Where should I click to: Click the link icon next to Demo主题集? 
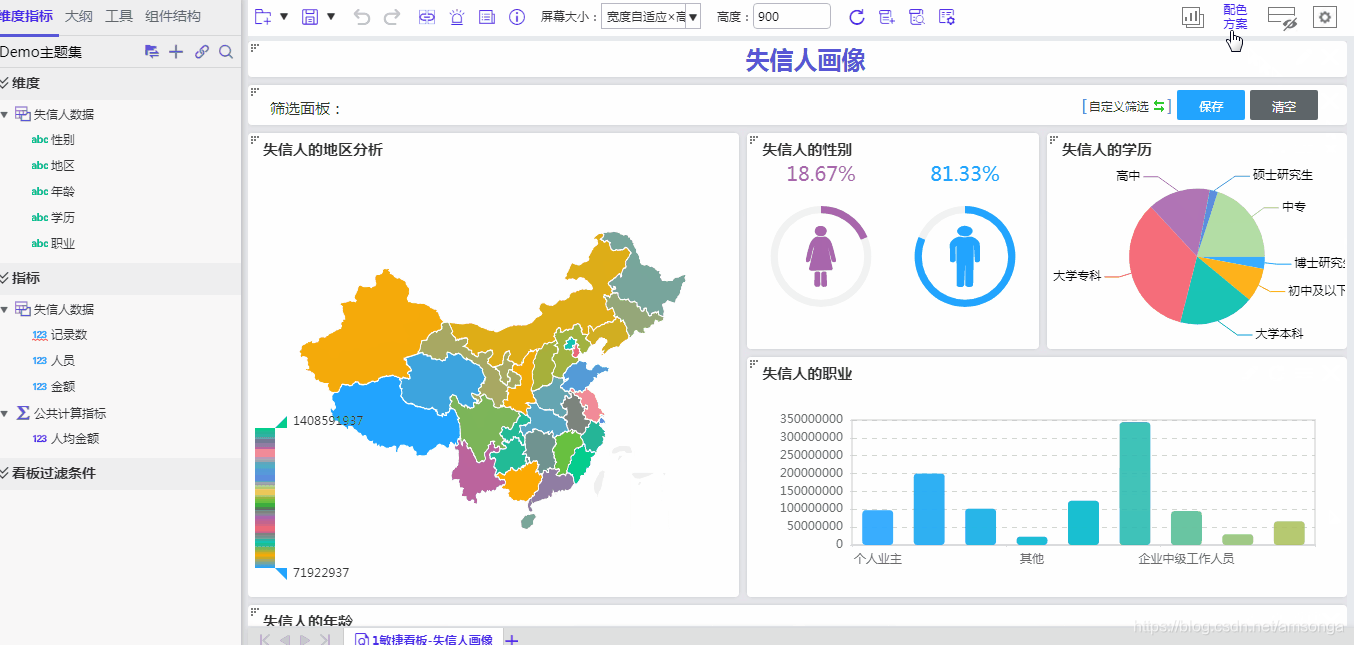(201, 52)
